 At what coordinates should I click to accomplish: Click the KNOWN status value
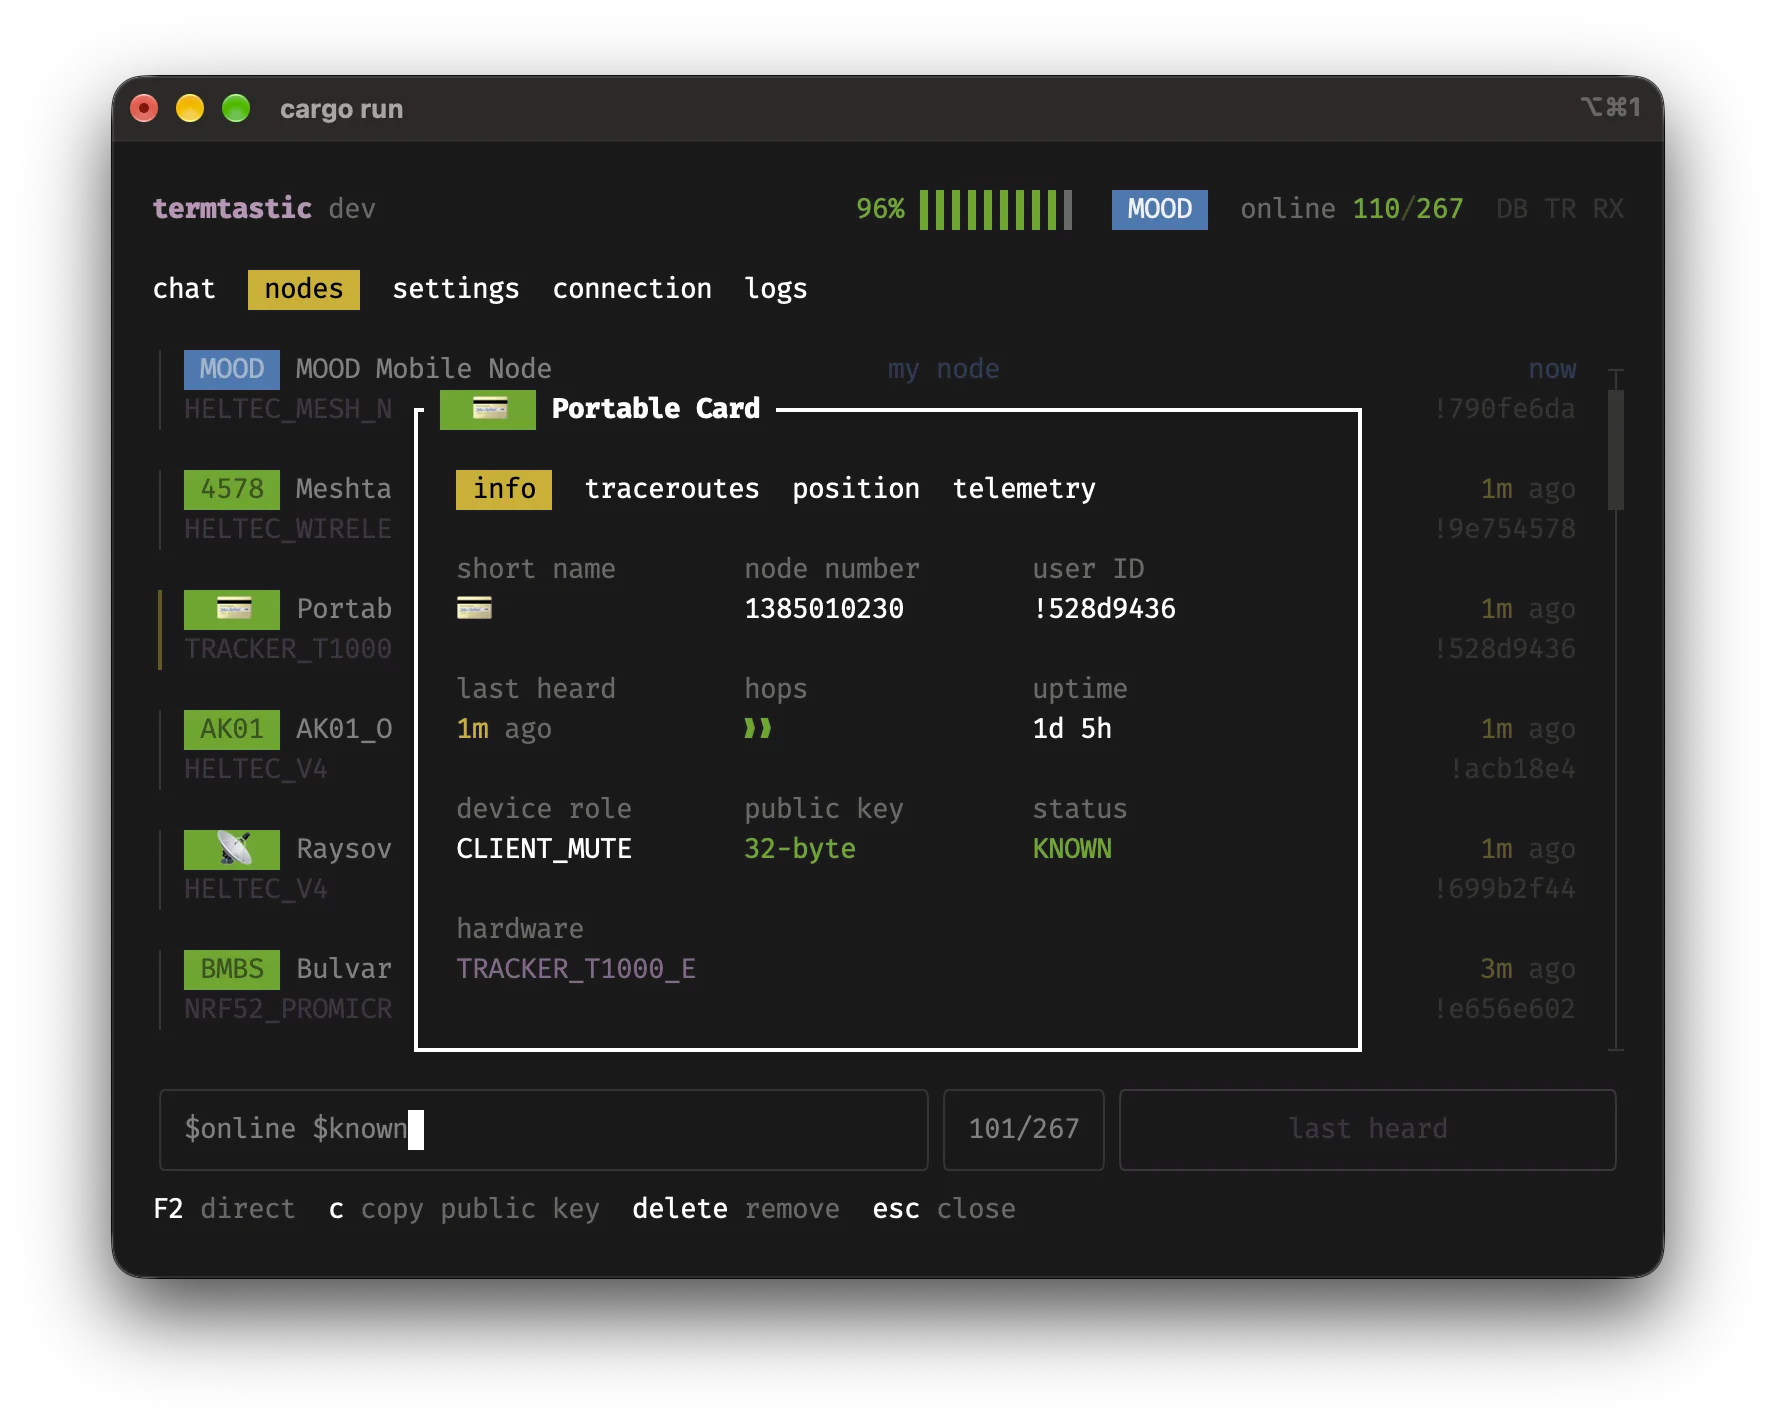1072,849
